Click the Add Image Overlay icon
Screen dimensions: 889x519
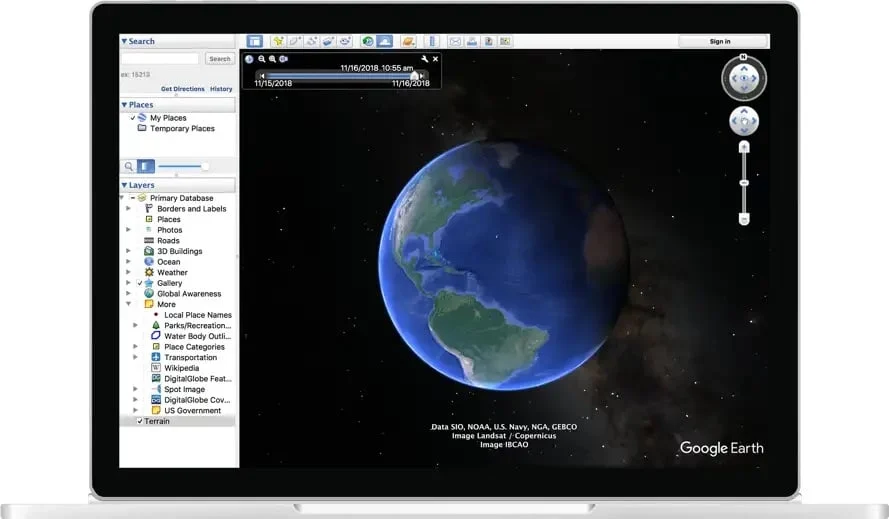(328, 41)
